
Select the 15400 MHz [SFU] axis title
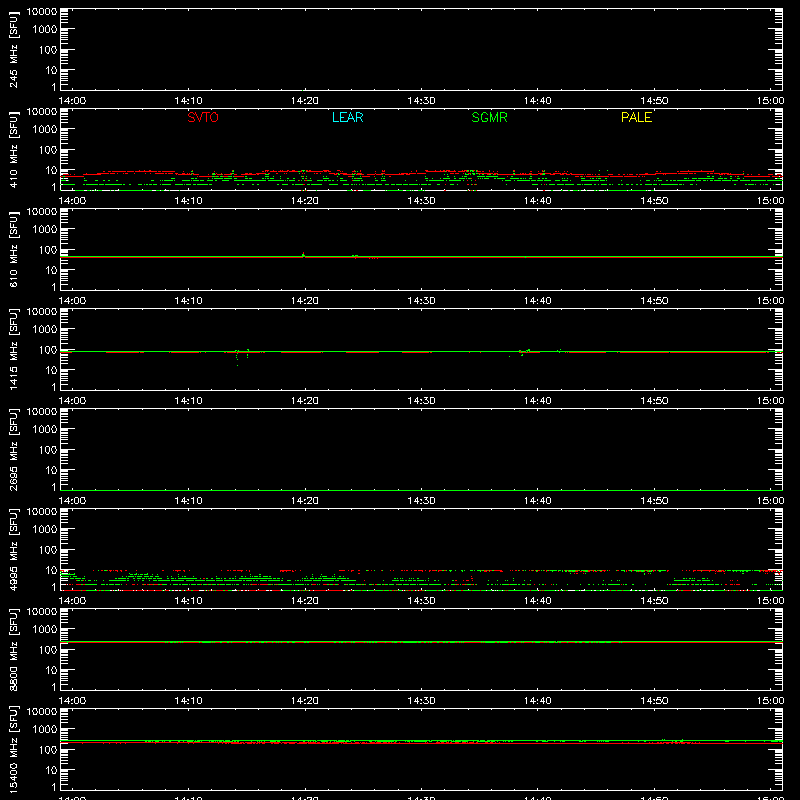pos(14,750)
